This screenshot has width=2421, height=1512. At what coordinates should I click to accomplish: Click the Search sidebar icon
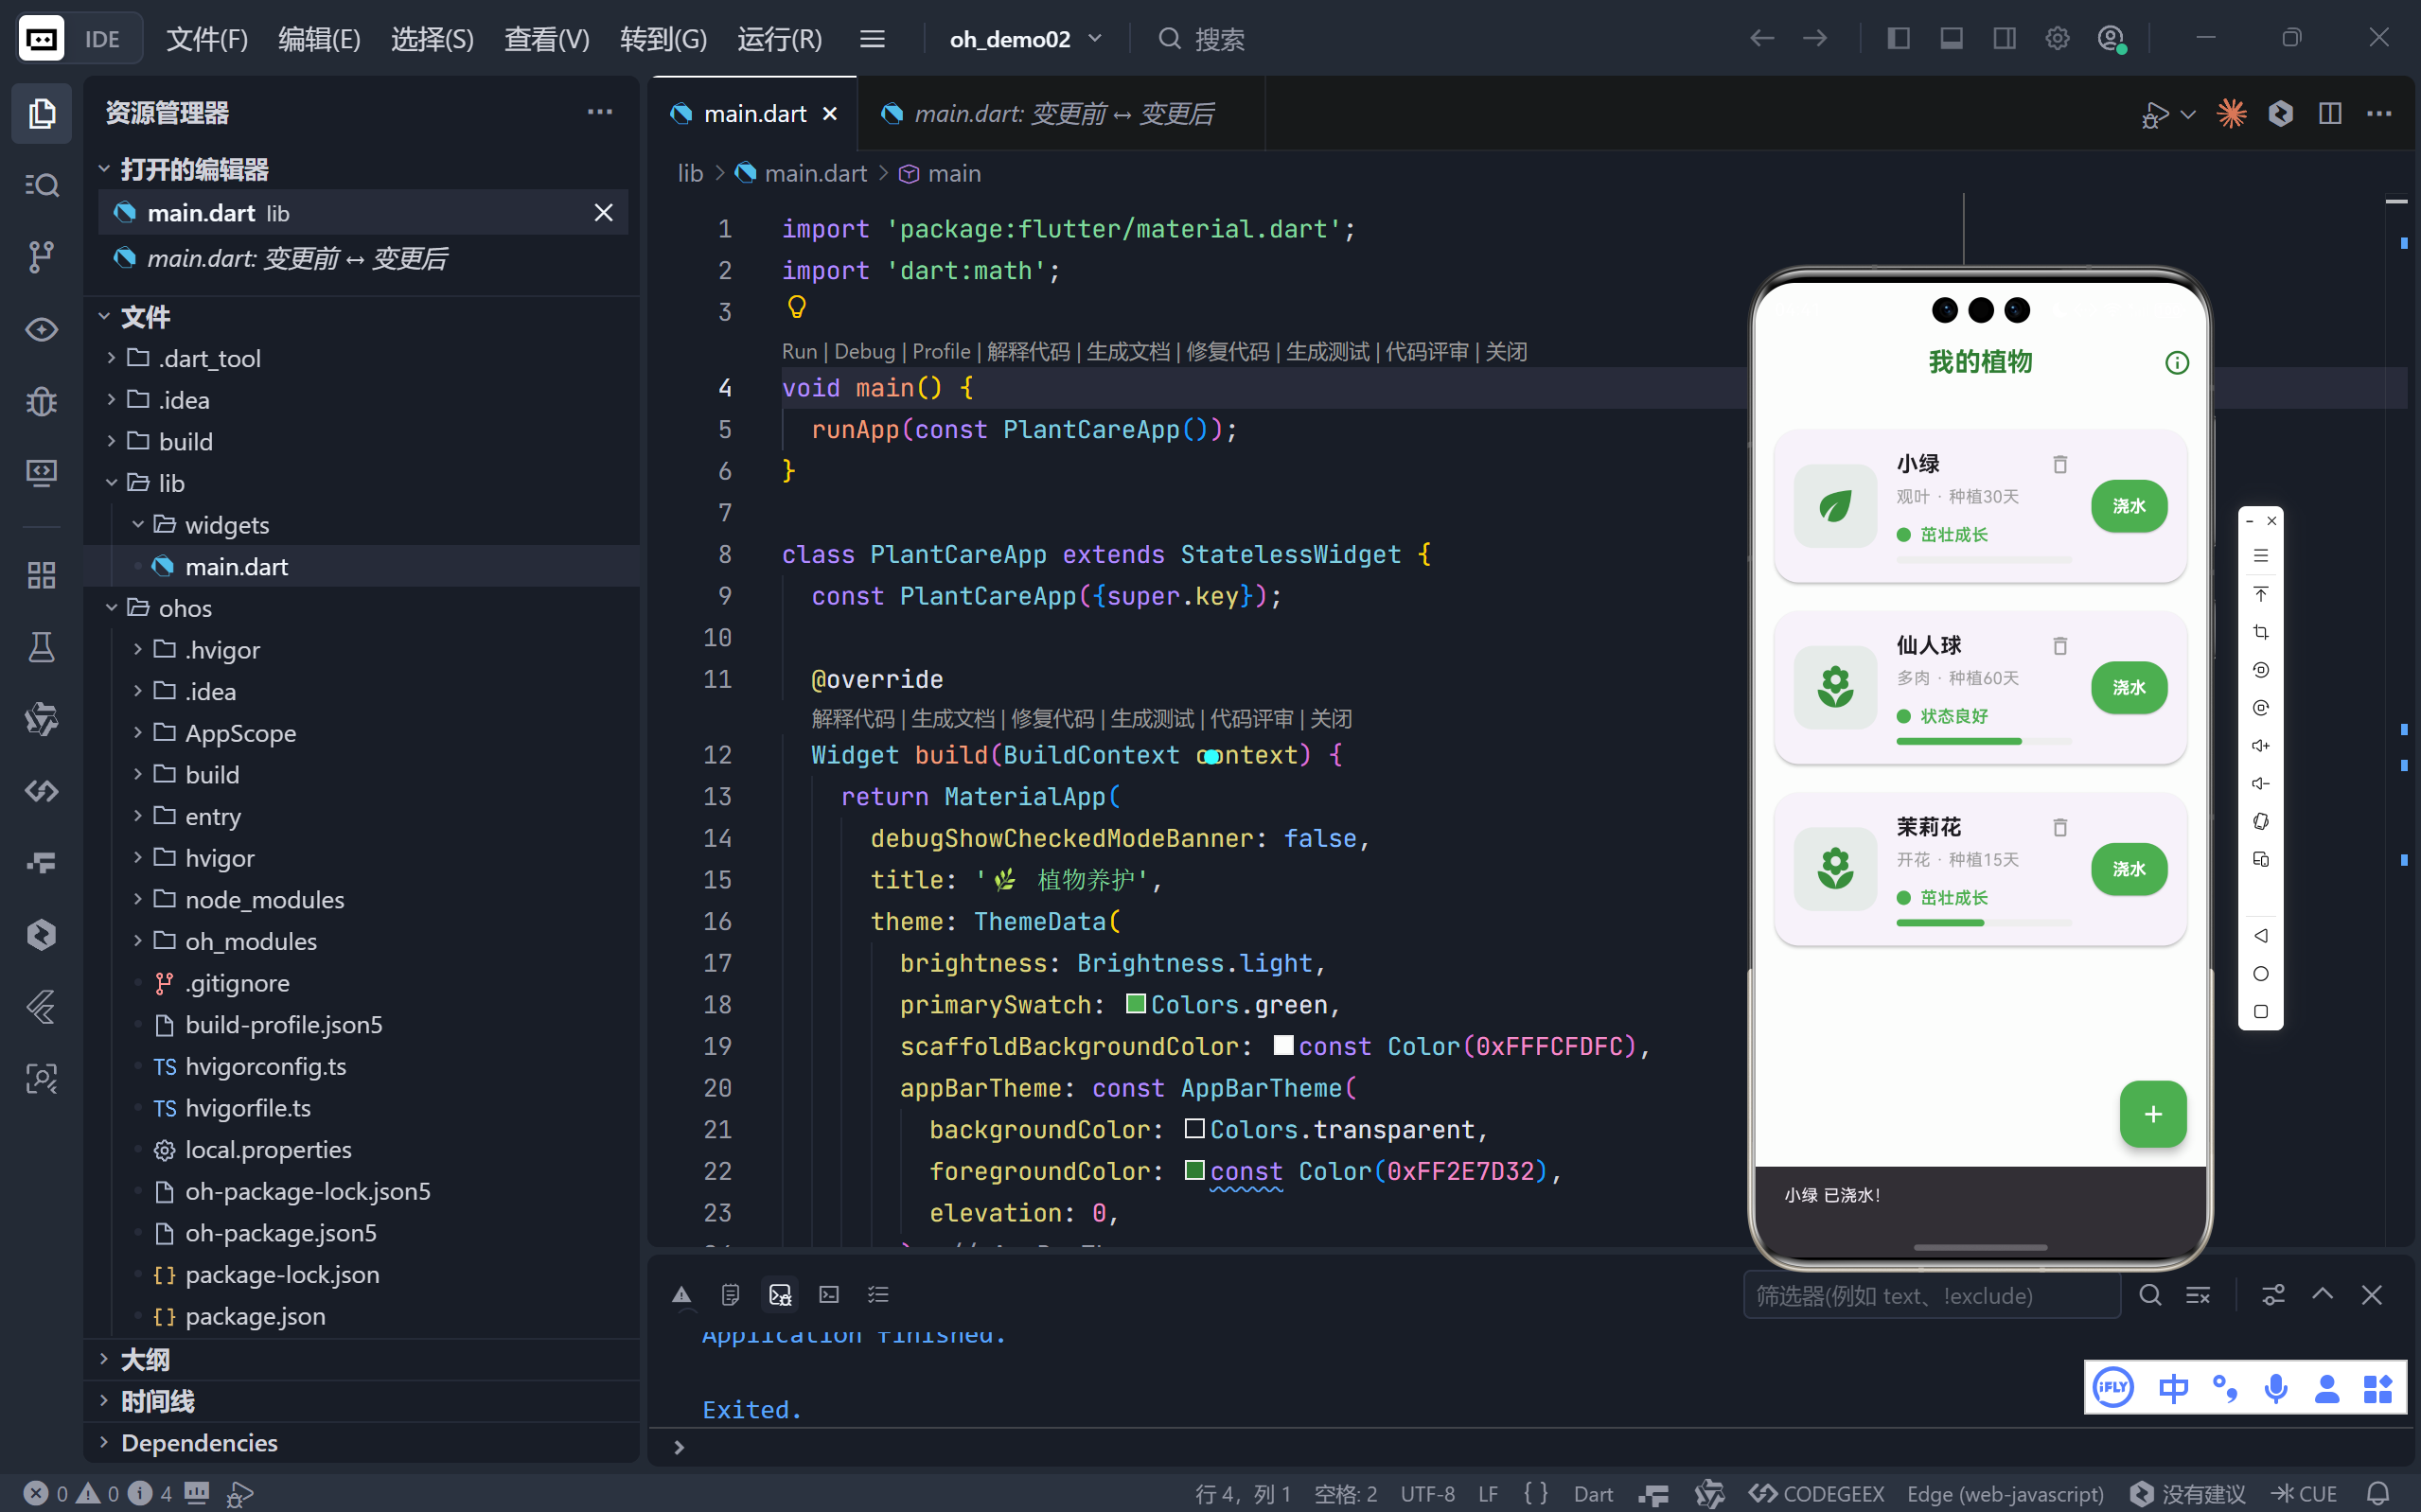coord(41,185)
